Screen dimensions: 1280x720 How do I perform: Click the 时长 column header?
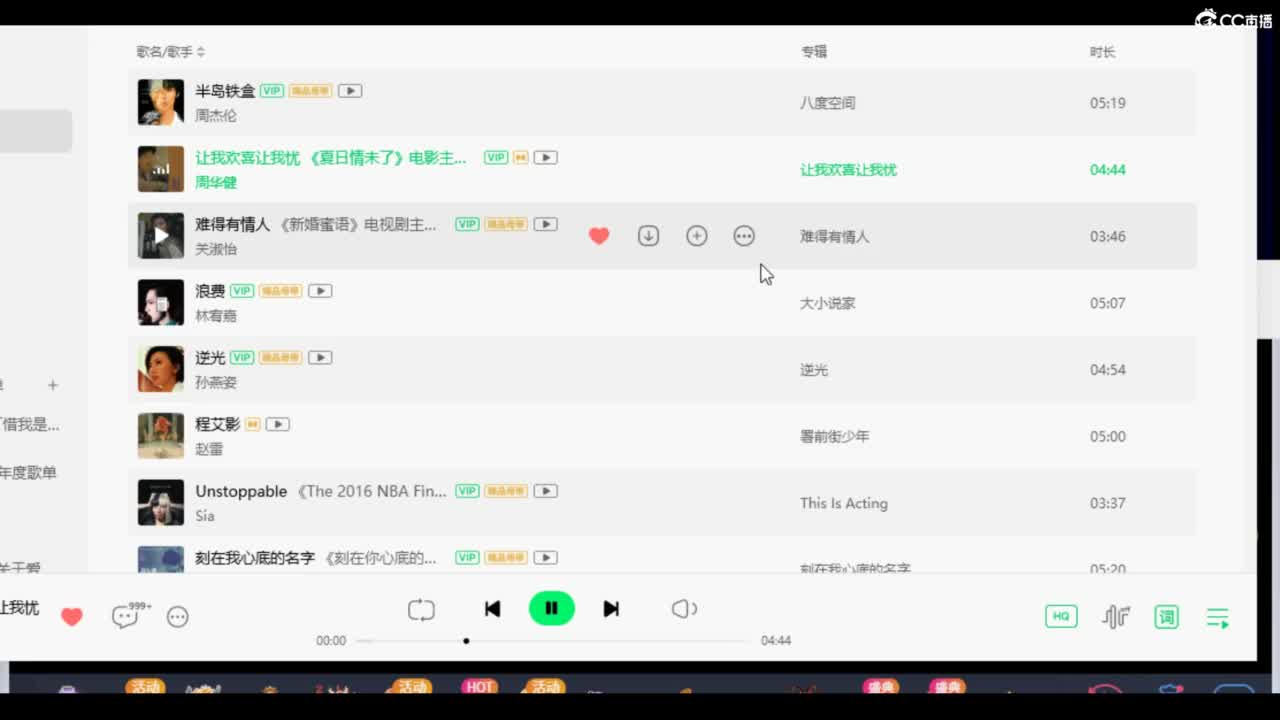(x=1103, y=52)
